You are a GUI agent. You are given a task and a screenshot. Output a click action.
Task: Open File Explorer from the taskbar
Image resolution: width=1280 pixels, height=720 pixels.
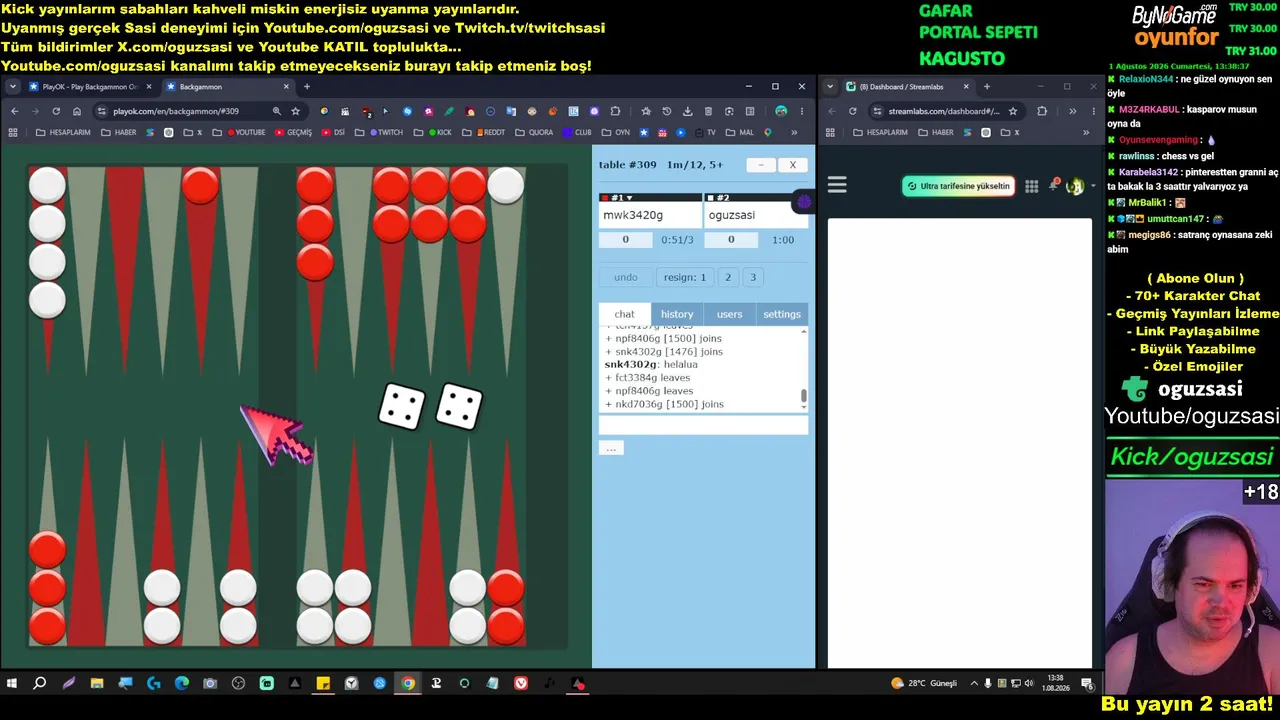[x=97, y=684]
